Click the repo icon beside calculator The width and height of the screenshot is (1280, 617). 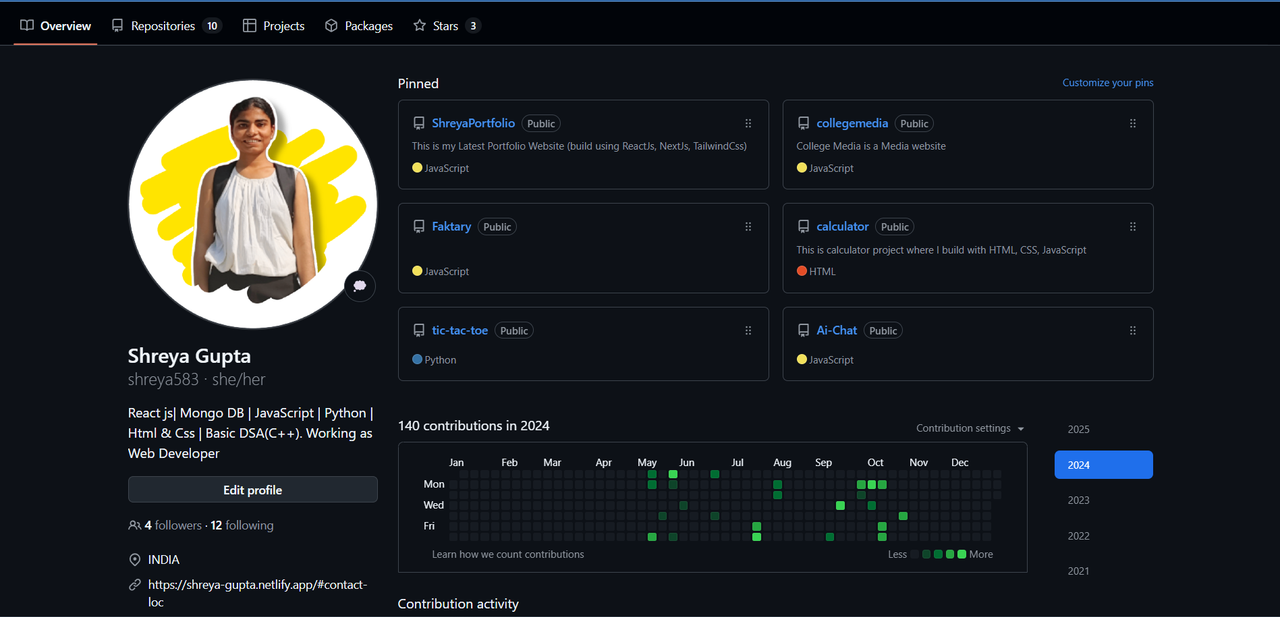[x=803, y=227]
